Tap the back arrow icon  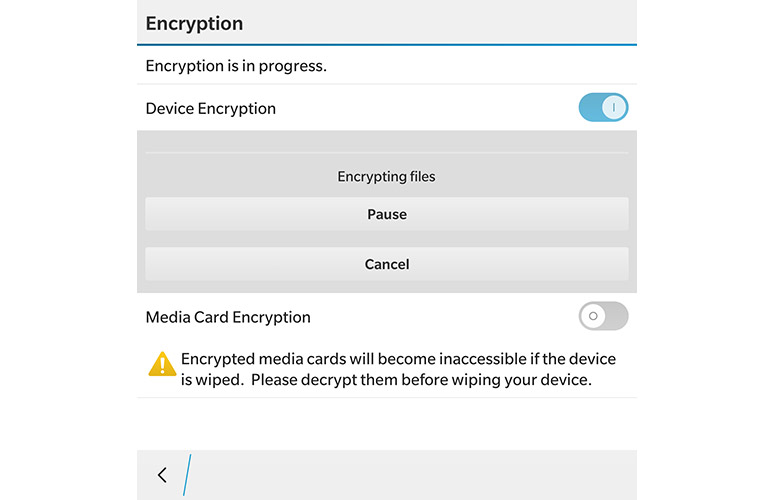[162, 475]
